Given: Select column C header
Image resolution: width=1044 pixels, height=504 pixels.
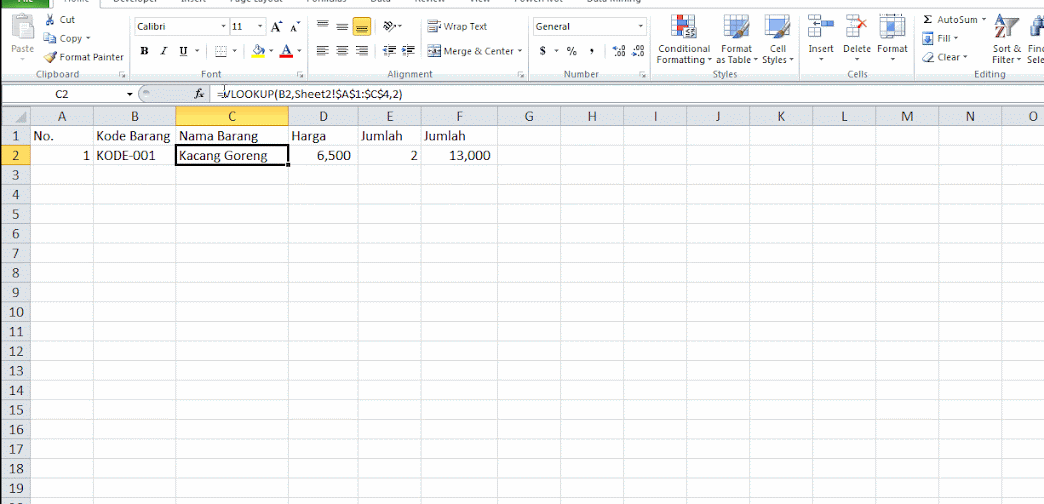Looking at the screenshot, I should pyautogui.click(x=232, y=117).
